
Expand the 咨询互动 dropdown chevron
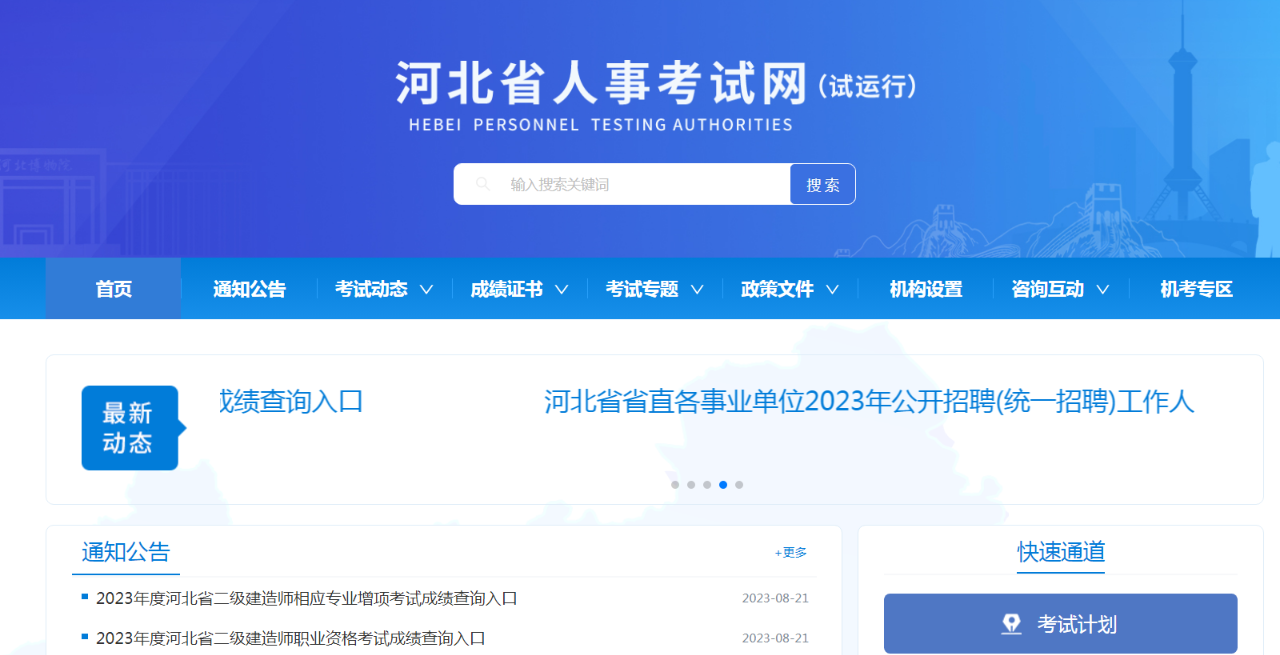(x=1103, y=290)
